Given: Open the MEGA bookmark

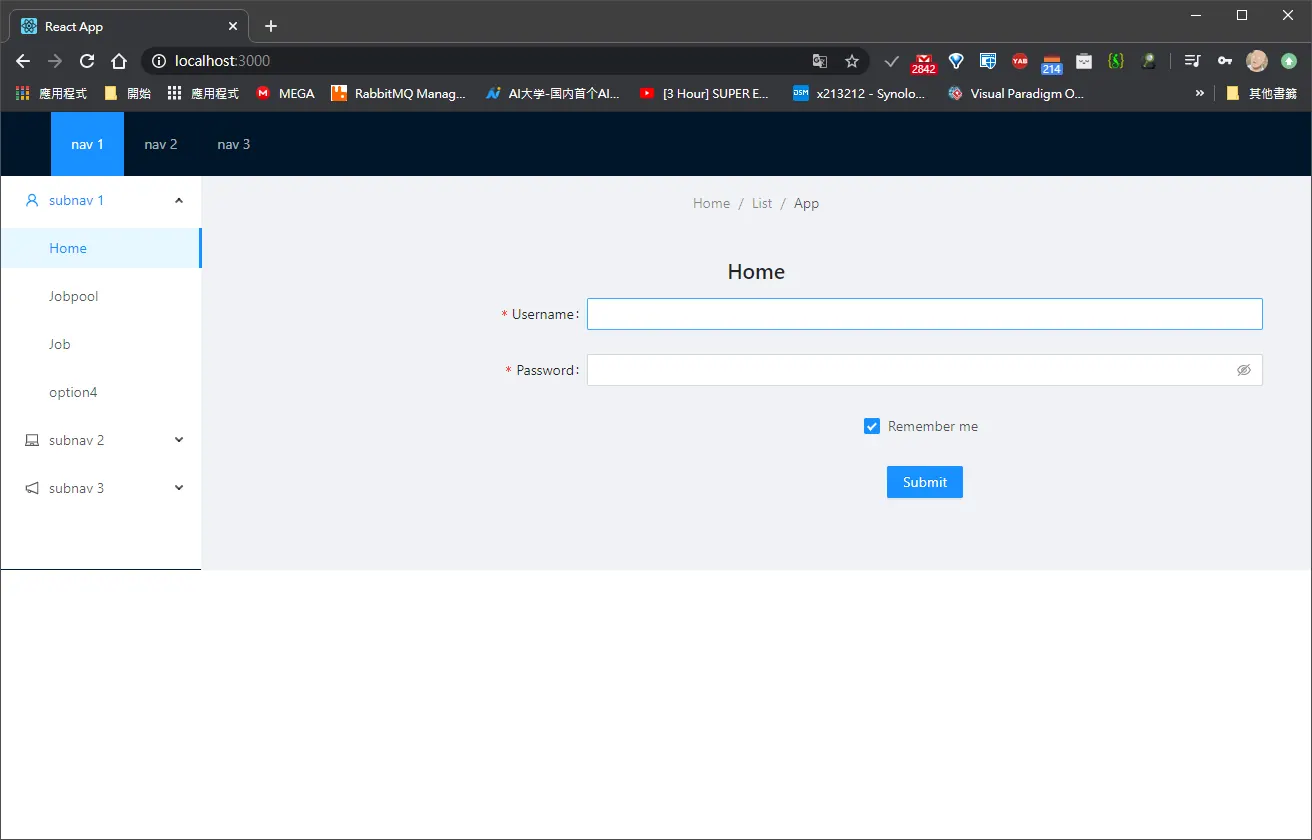Looking at the screenshot, I should coord(285,93).
